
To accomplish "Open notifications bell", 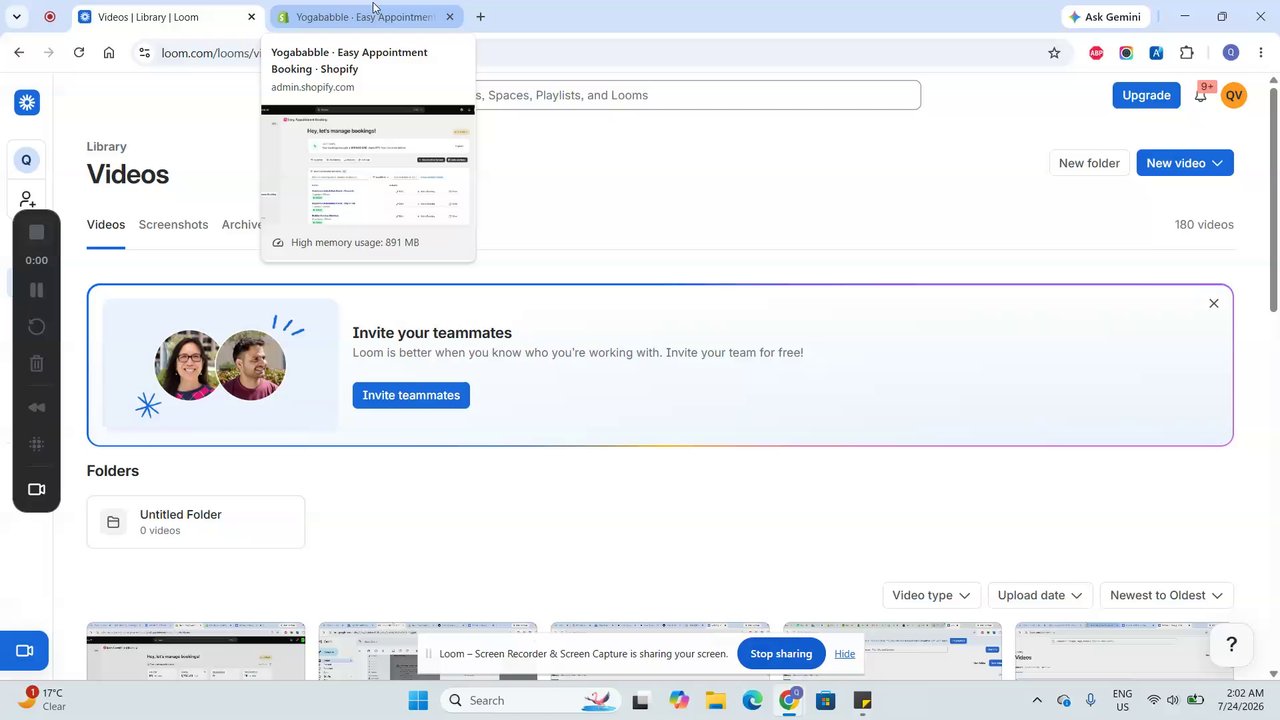I will pos(1201,95).
